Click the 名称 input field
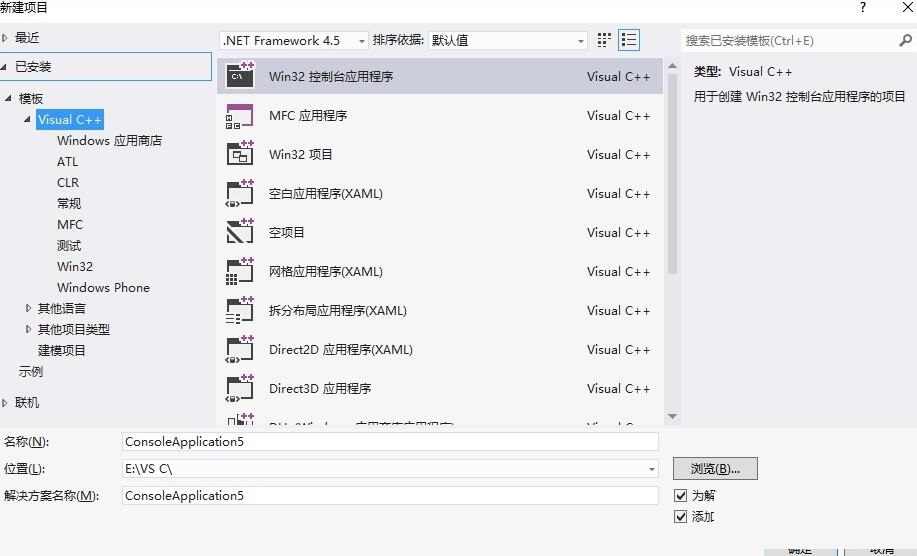The height and width of the screenshot is (556, 917). click(x=390, y=441)
